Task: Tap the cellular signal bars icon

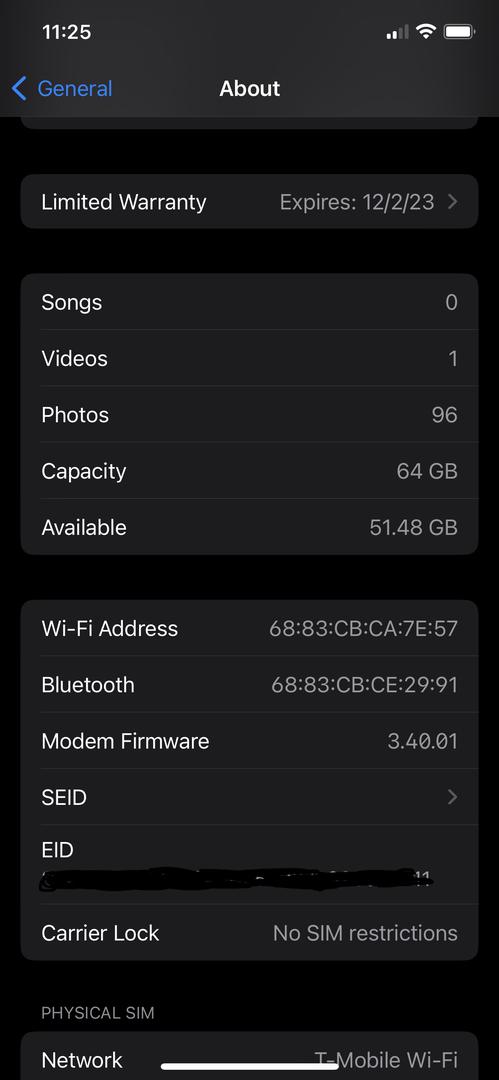Action: 397,32
